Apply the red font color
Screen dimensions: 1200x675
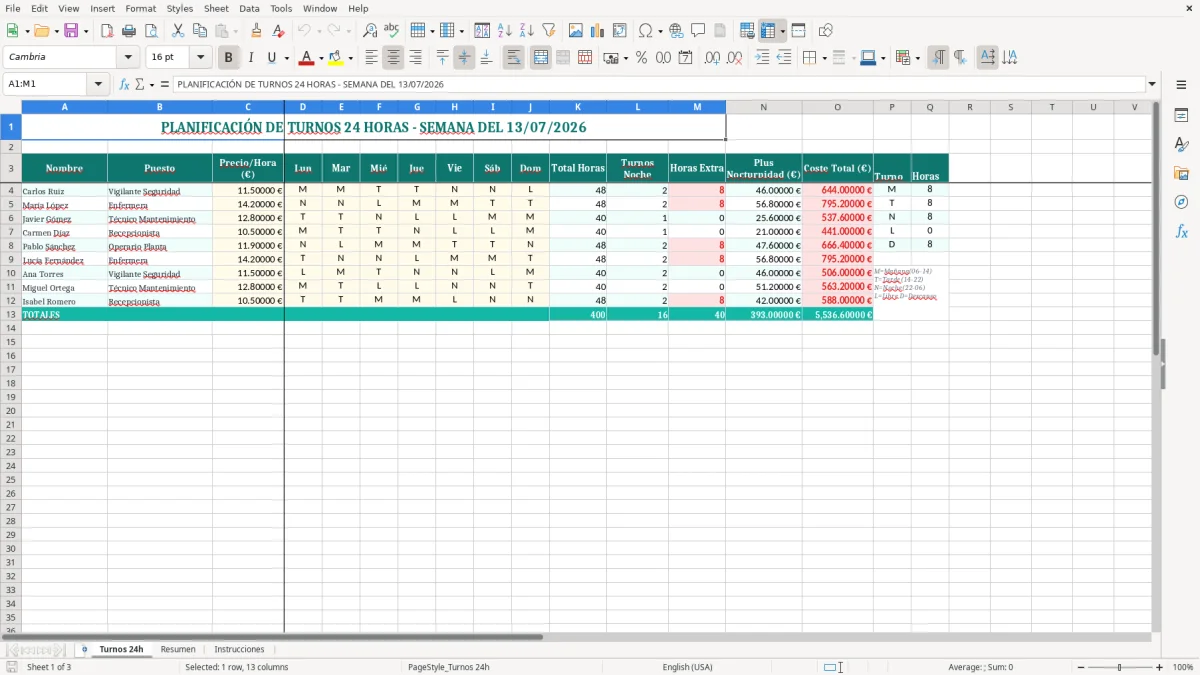[x=307, y=58]
